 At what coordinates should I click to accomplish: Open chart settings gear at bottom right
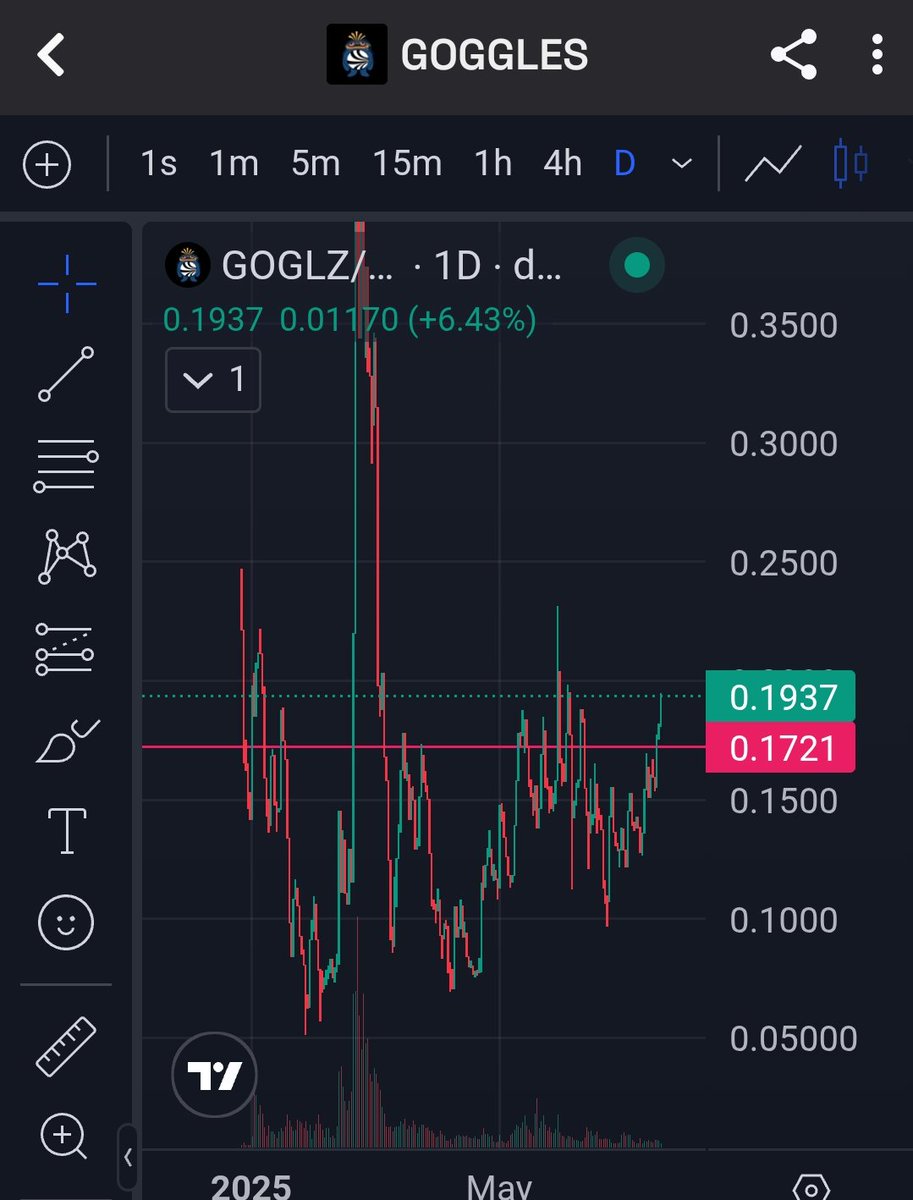(810, 1189)
